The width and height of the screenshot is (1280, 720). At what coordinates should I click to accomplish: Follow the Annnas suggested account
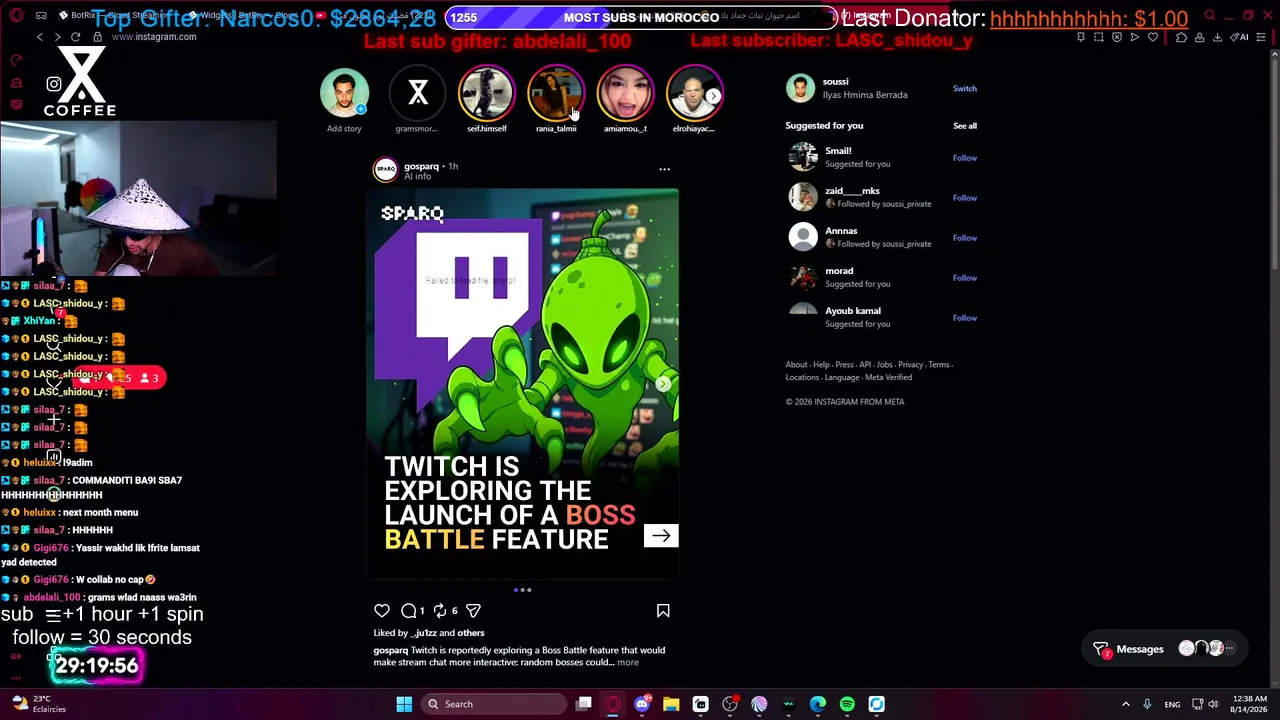pos(964,238)
